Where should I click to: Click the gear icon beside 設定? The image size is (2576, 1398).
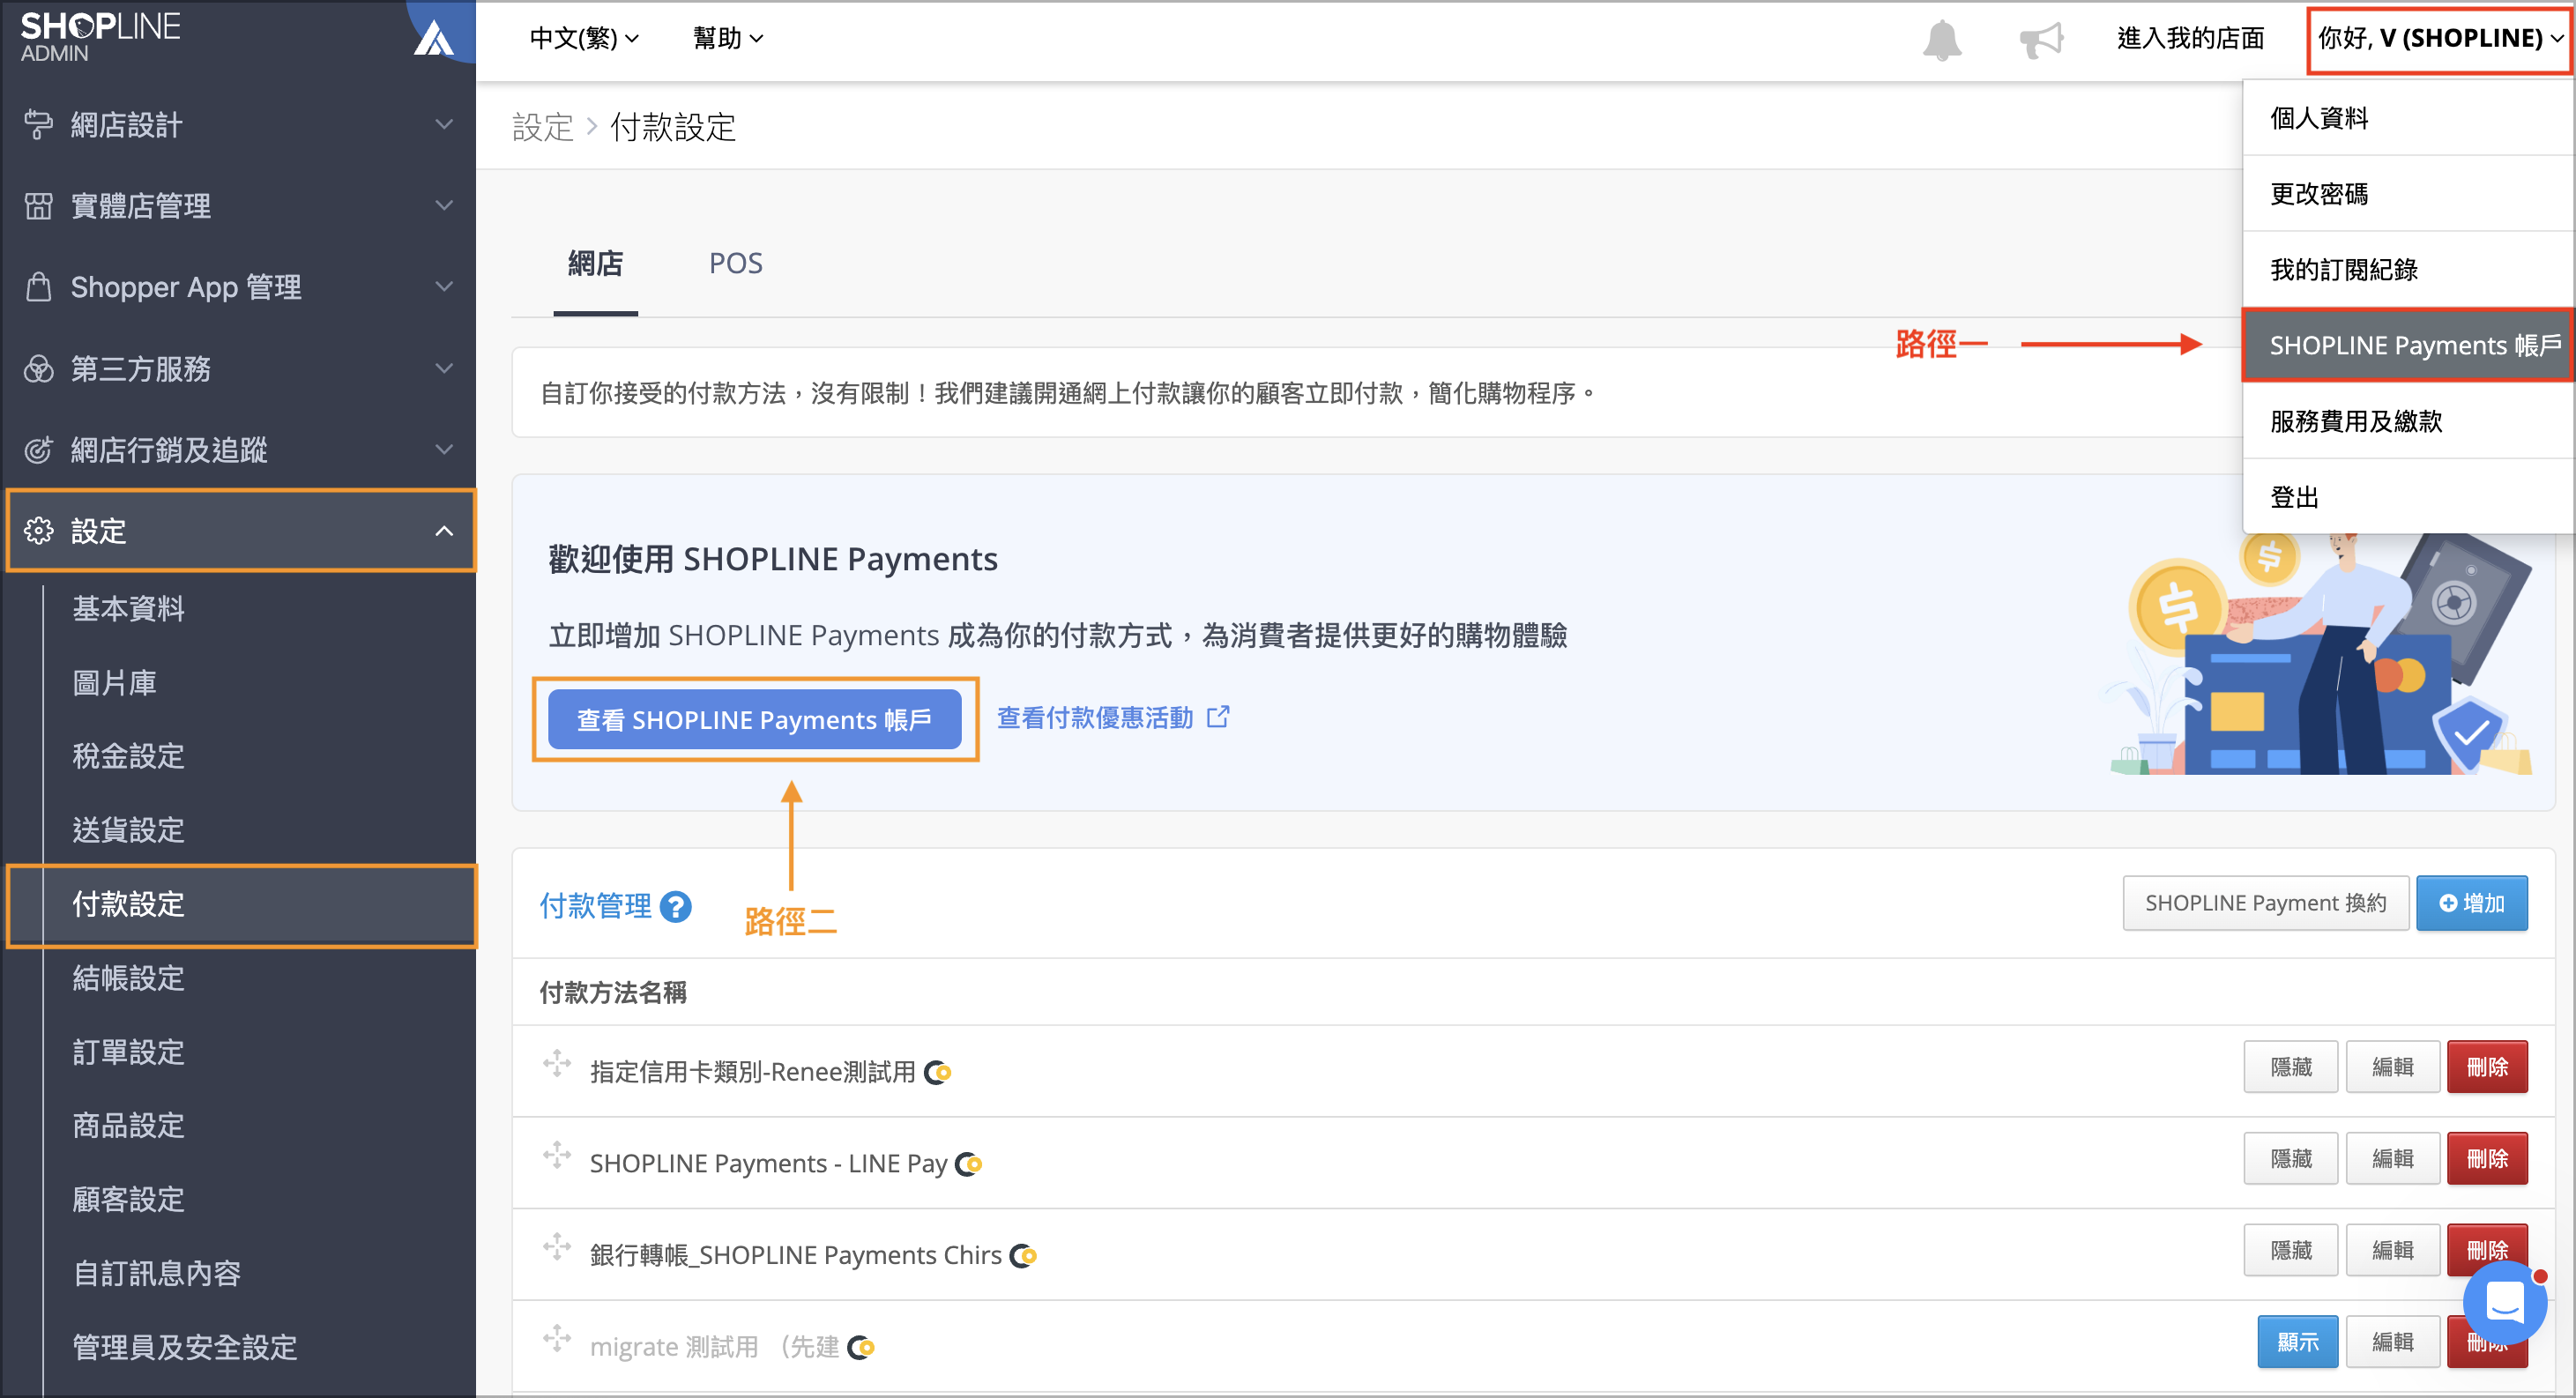pyautogui.click(x=38, y=530)
